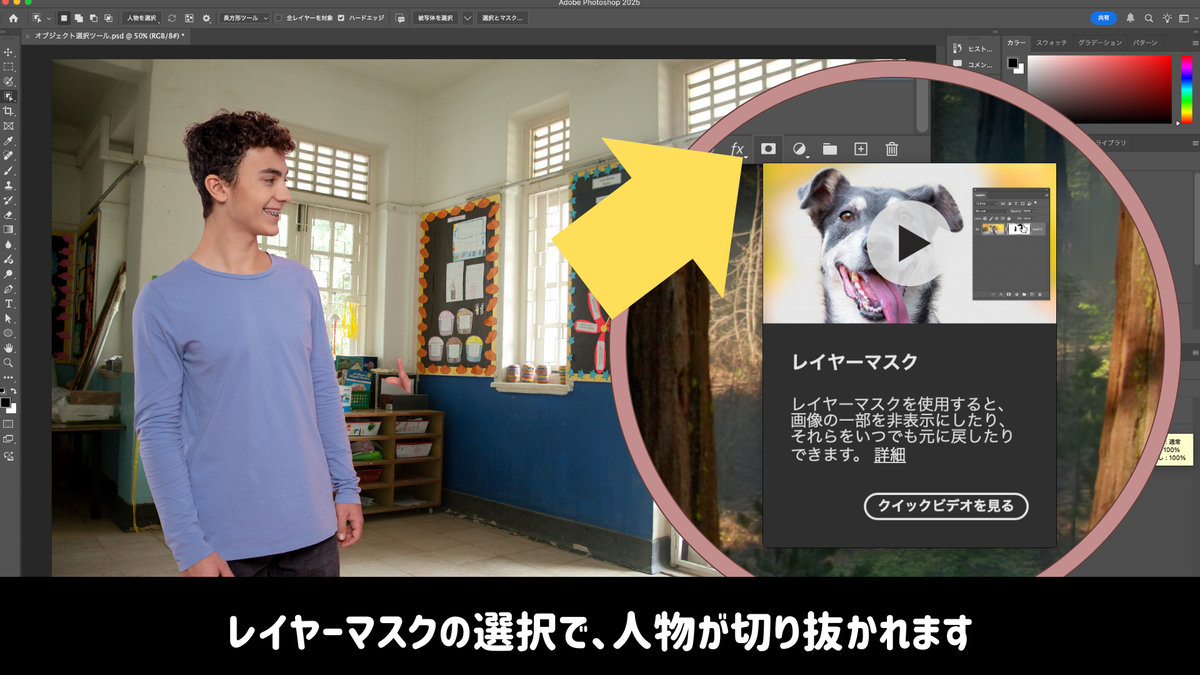The image size is (1200, 675).
Task: Select the Spot Healing Brush tool
Action: tap(9, 156)
